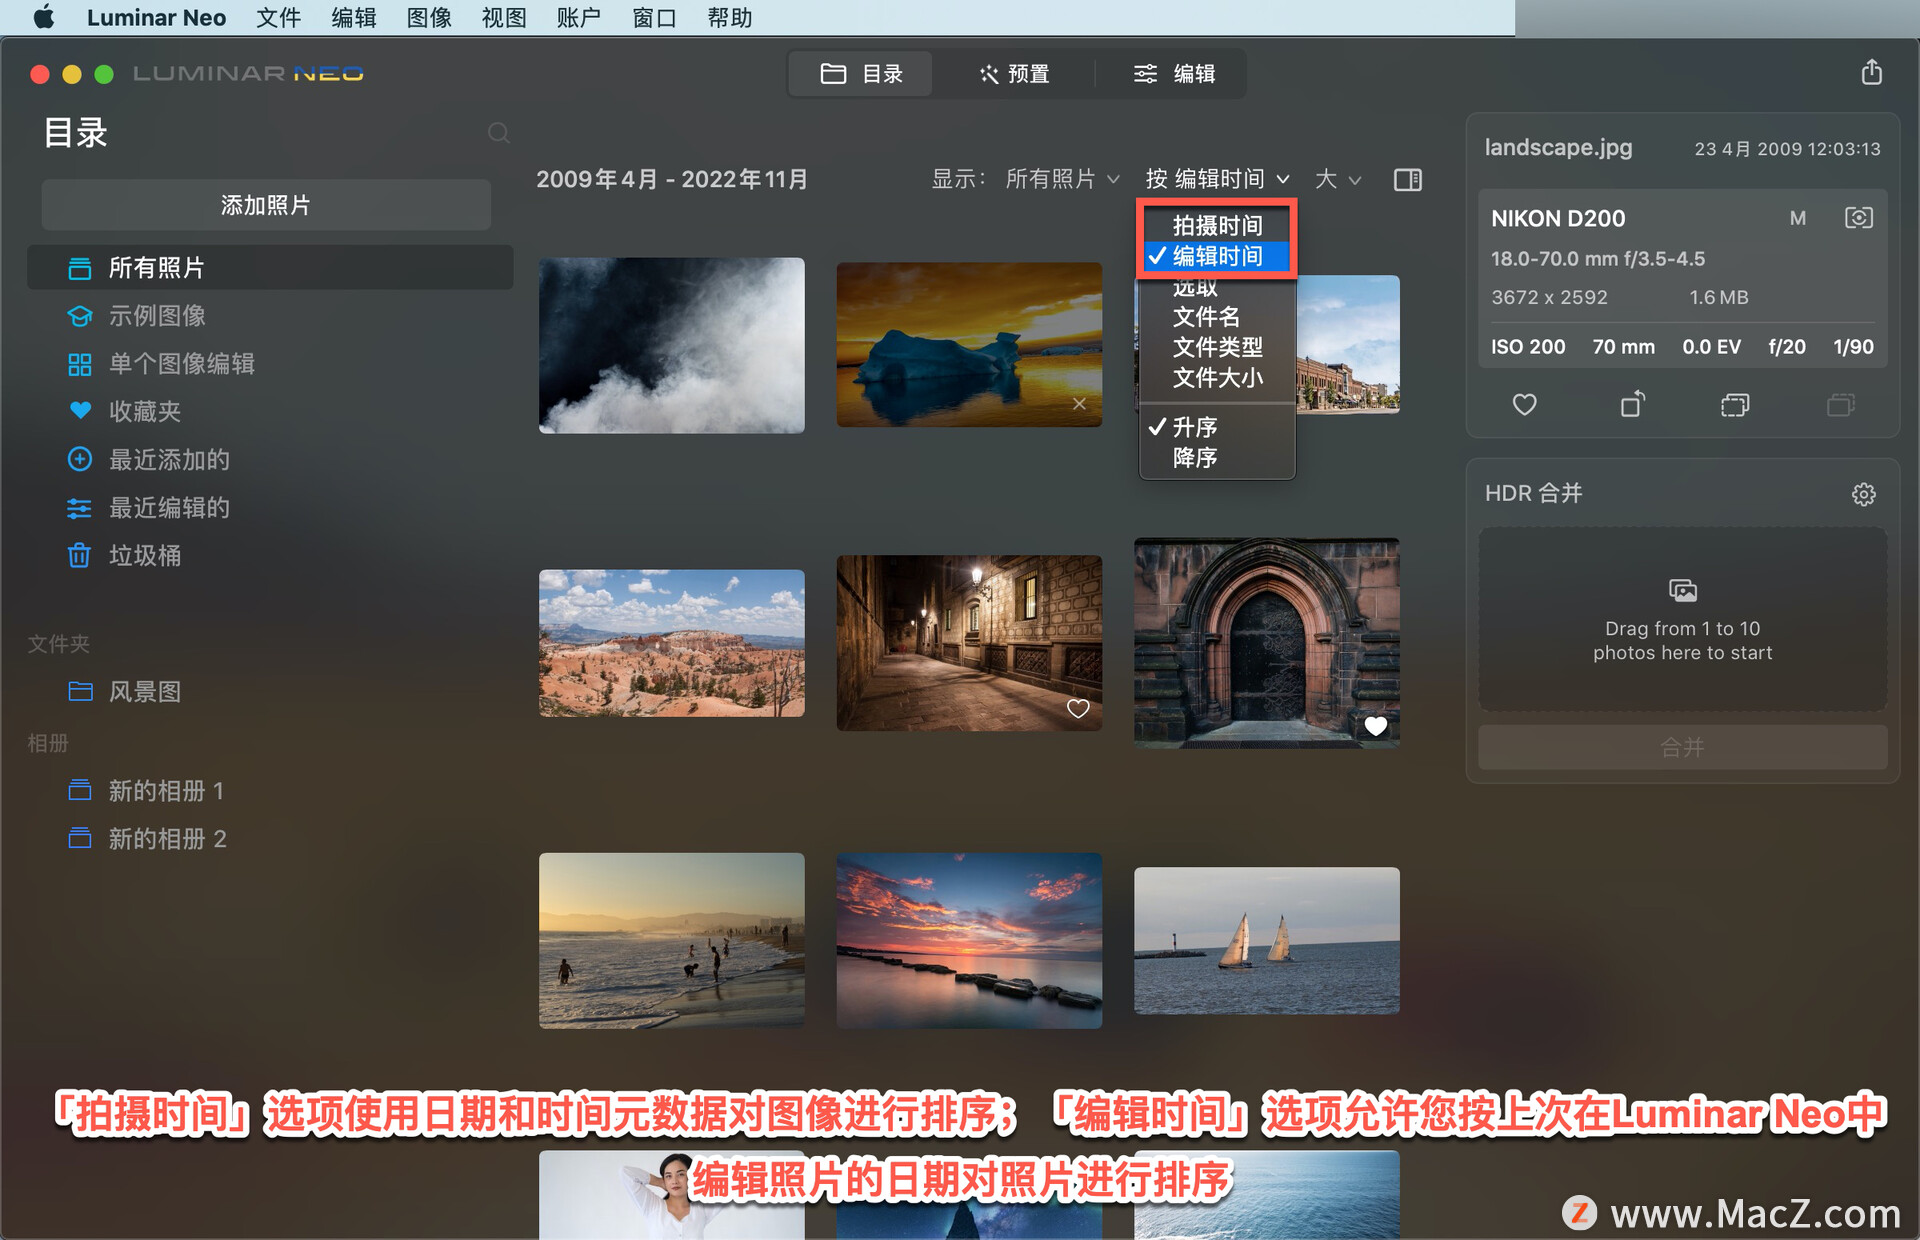Expand the 大 thumbnail size dropdown
The width and height of the screenshot is (1920, 1240).
tap(1338, 179)
